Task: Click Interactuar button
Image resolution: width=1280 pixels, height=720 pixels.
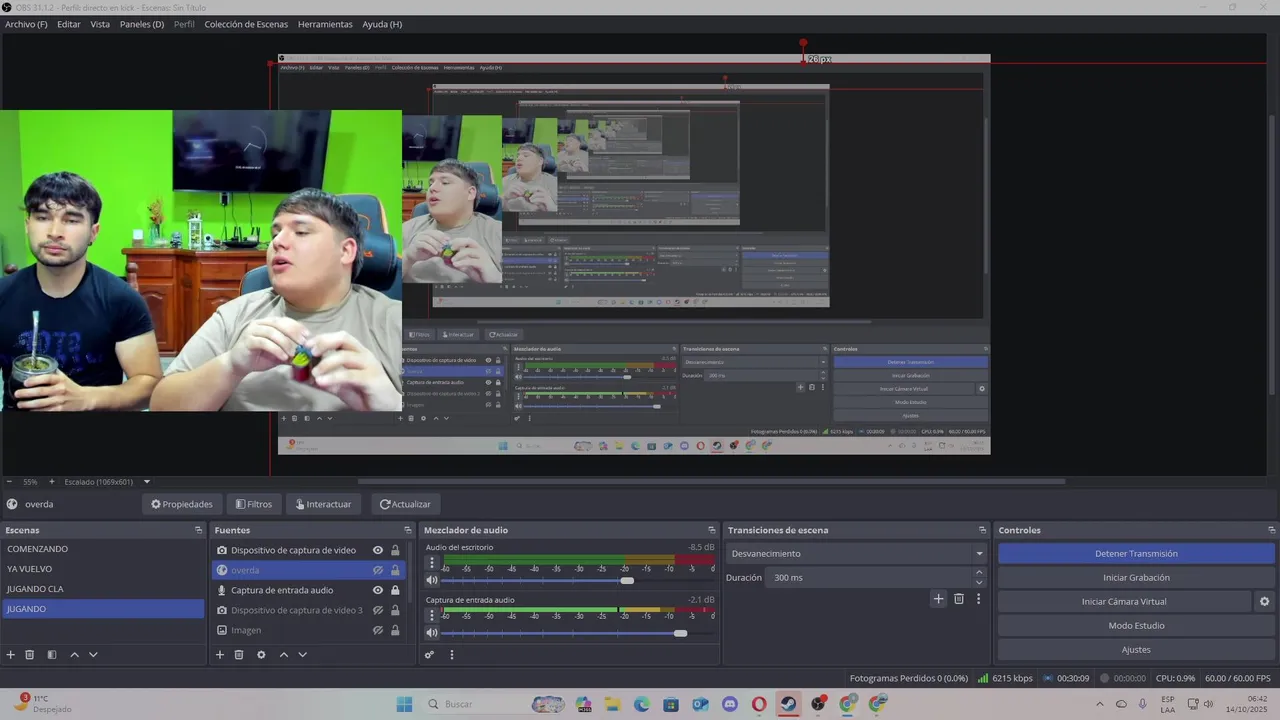Action: coord(323,504)
